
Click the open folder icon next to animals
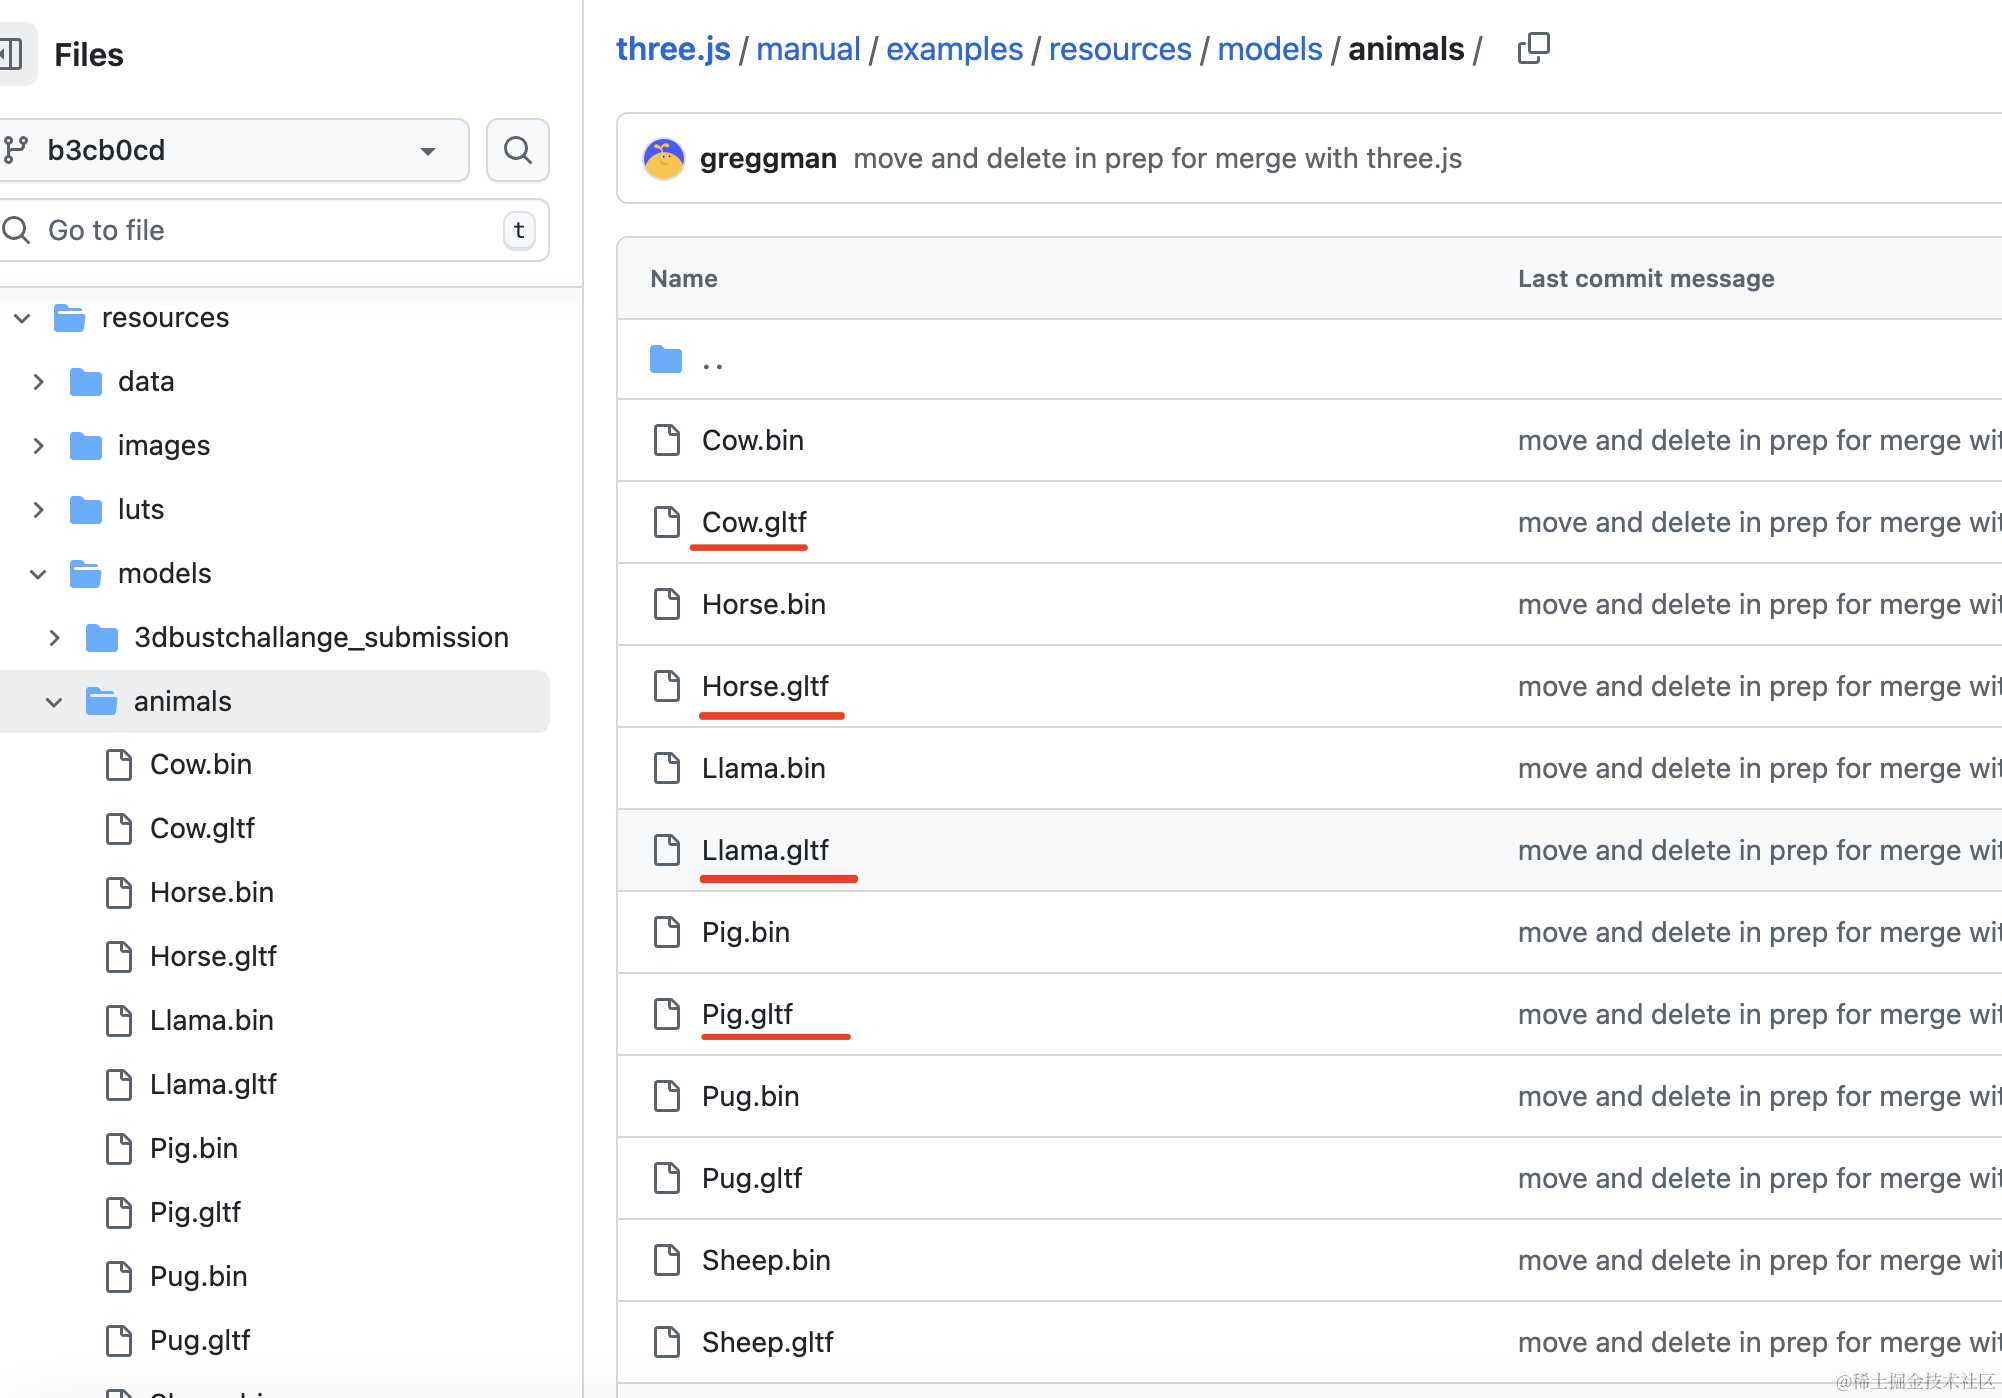click(x=102, y=702)
